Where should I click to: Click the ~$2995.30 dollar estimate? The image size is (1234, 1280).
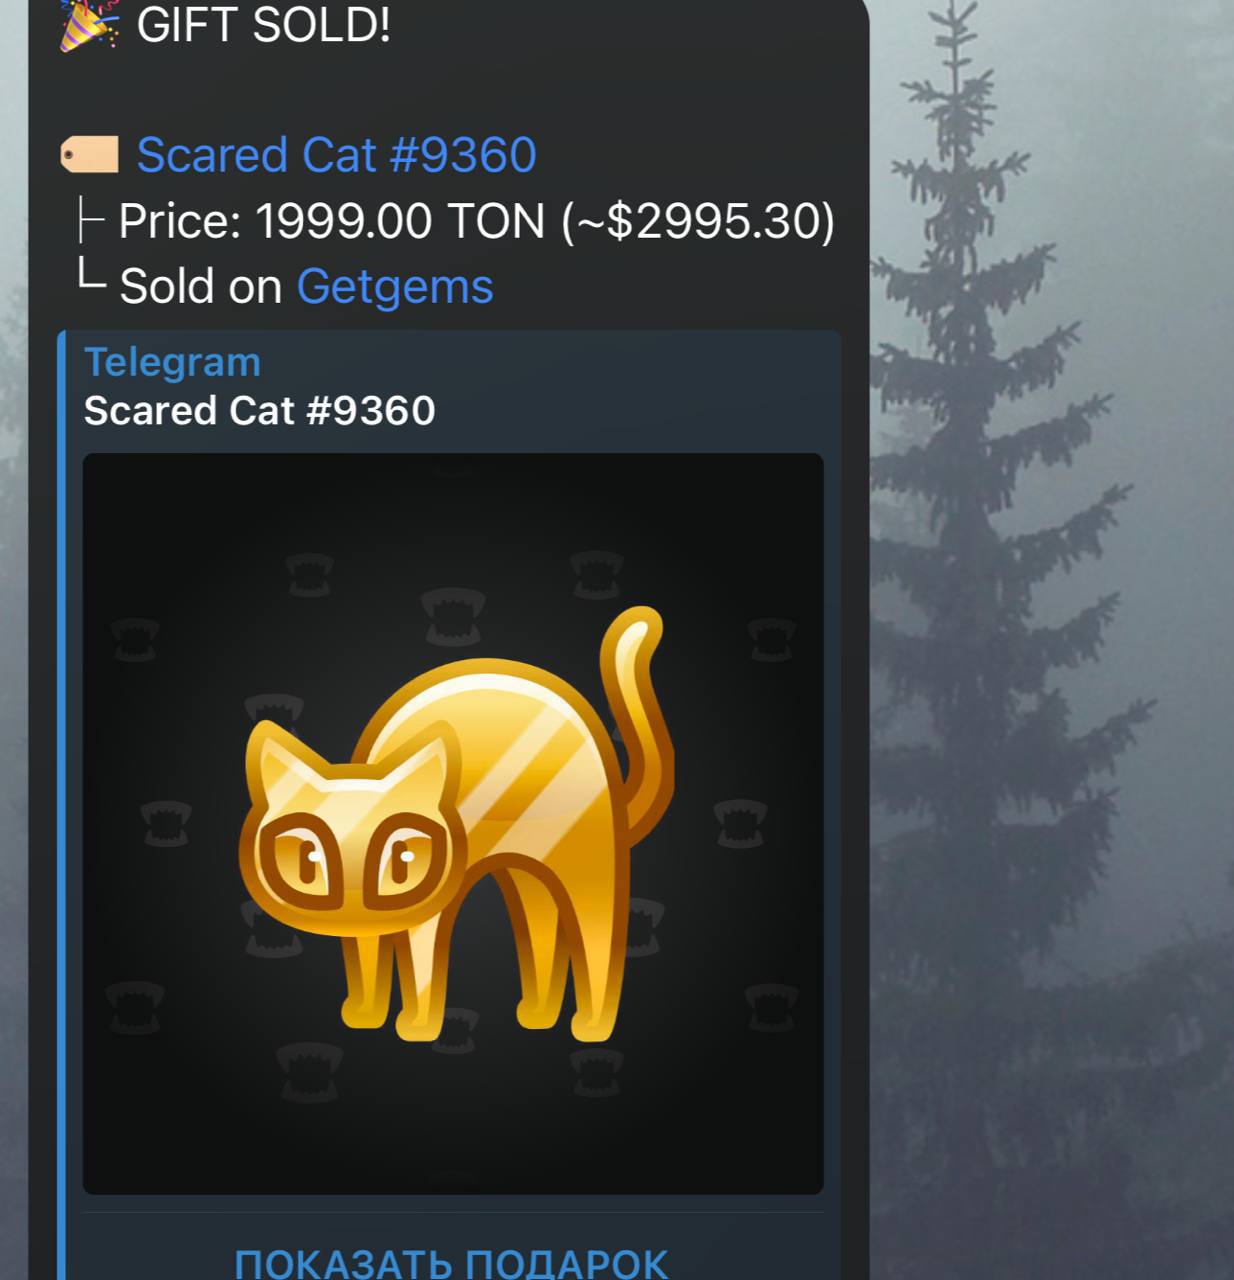pos(698,221)
